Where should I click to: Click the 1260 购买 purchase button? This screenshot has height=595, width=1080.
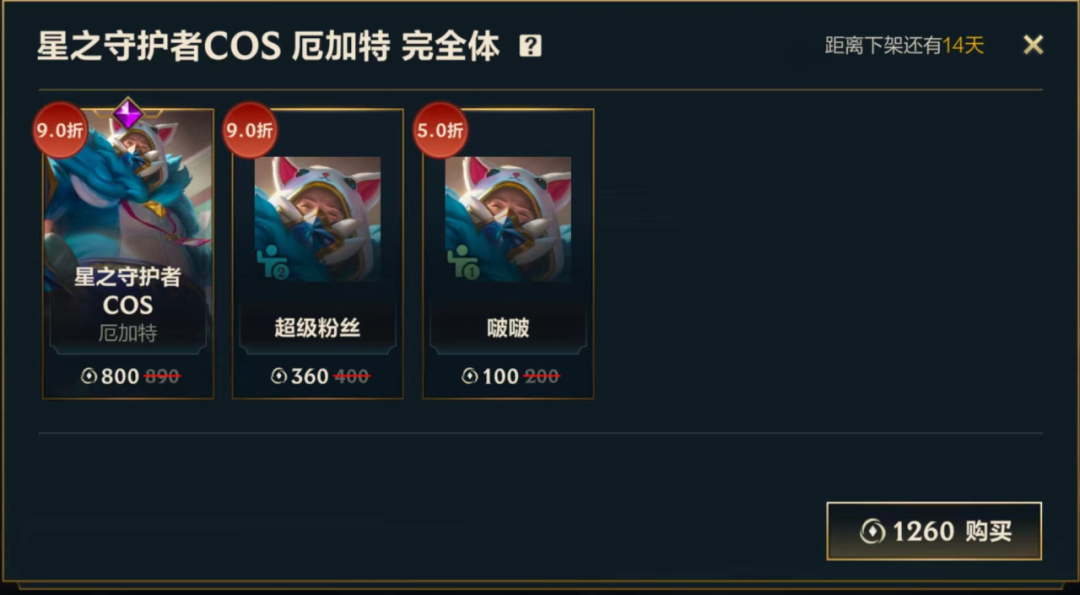(934, 531)
